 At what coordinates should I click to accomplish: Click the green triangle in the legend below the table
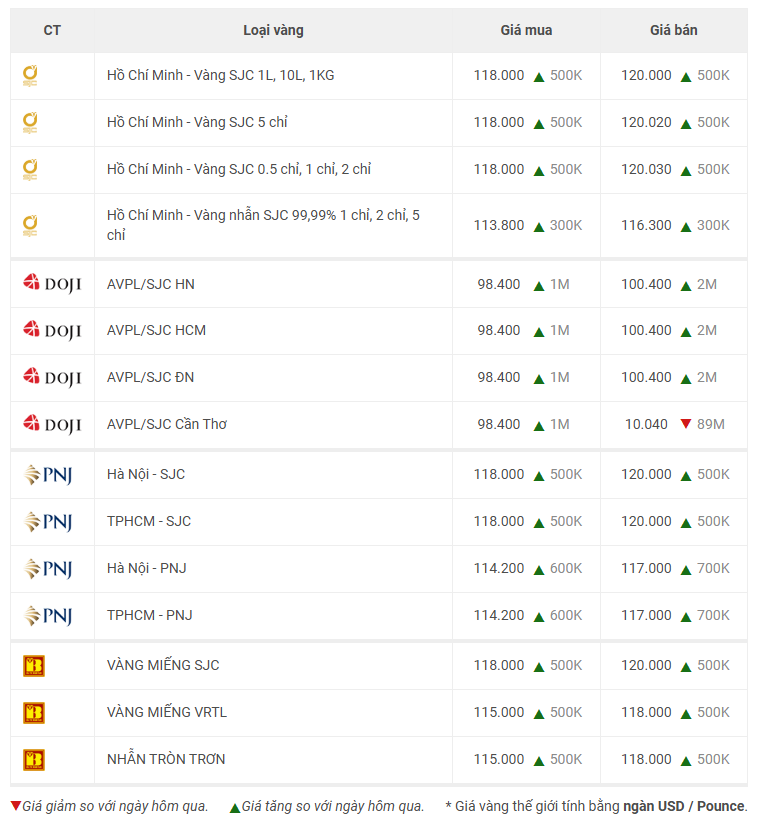click(235, 808)
